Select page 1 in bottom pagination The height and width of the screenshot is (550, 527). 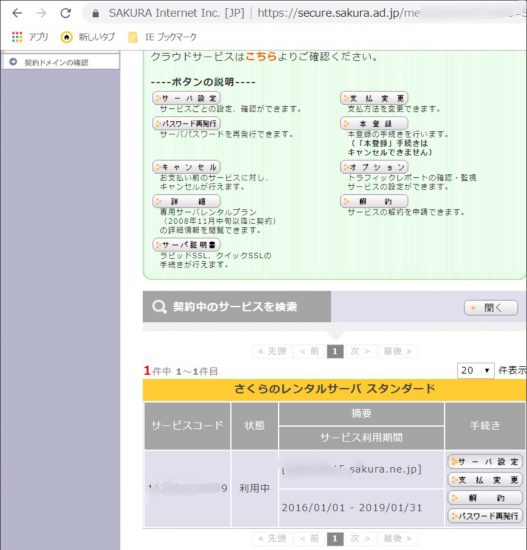click(335, 538)
